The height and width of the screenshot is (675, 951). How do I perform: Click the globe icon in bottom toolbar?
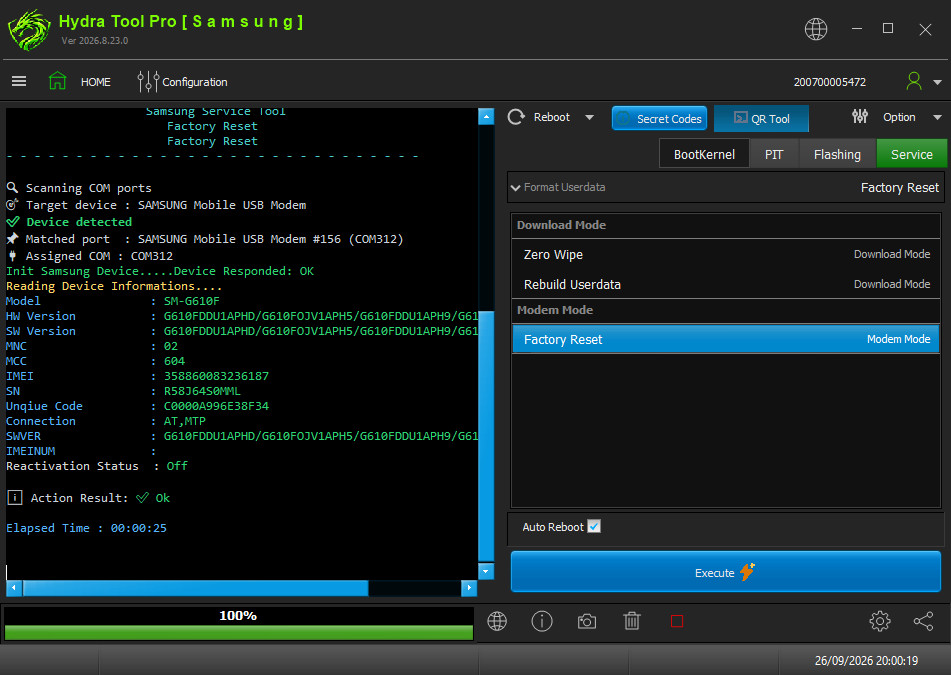point(497,621)
